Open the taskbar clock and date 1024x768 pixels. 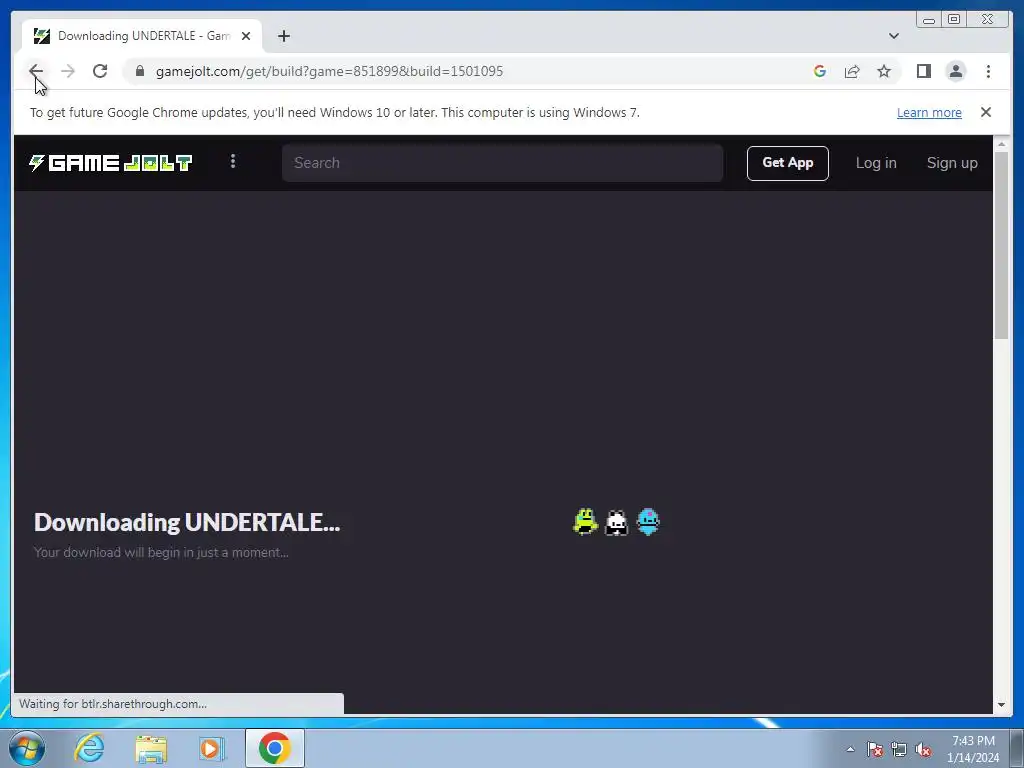pyautogui.click(x=973, y=749)
